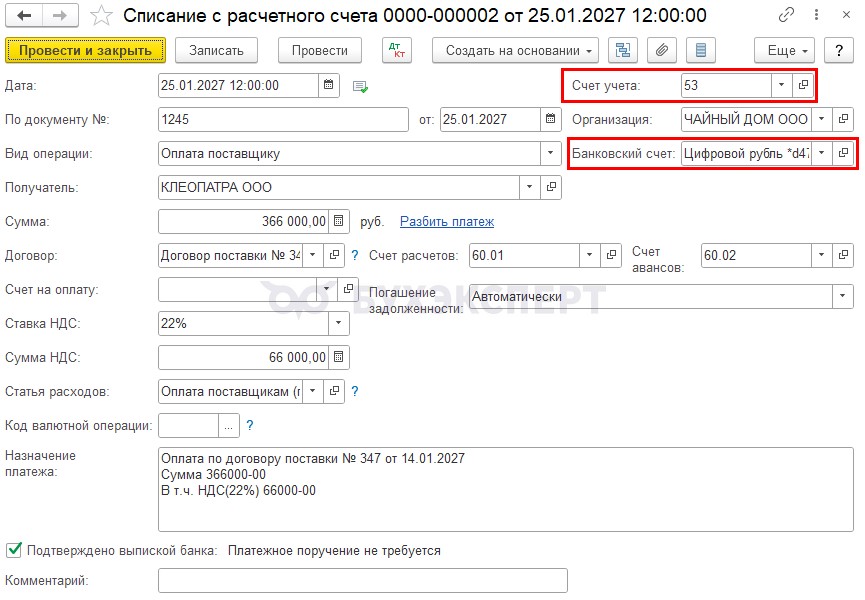Click into По документу № field
865x600 pixels.
point(283,119)
